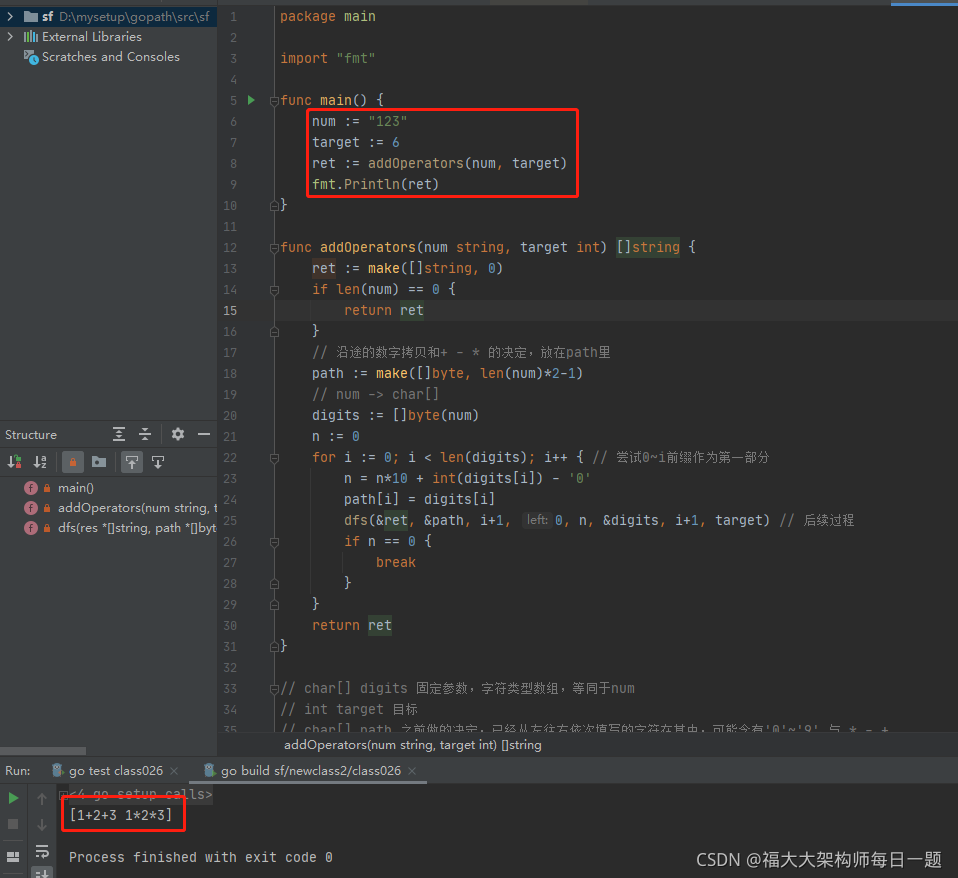Click the breadcrumb addOperators(num string, target int)
958x878 pixels.
412,745
